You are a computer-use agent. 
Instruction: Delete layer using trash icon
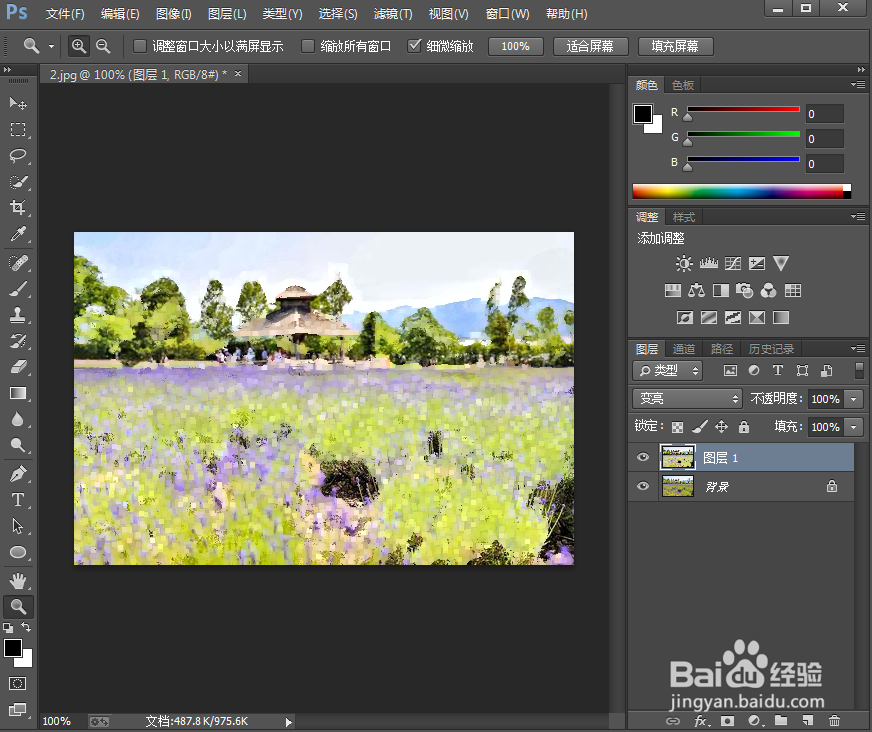834,721
